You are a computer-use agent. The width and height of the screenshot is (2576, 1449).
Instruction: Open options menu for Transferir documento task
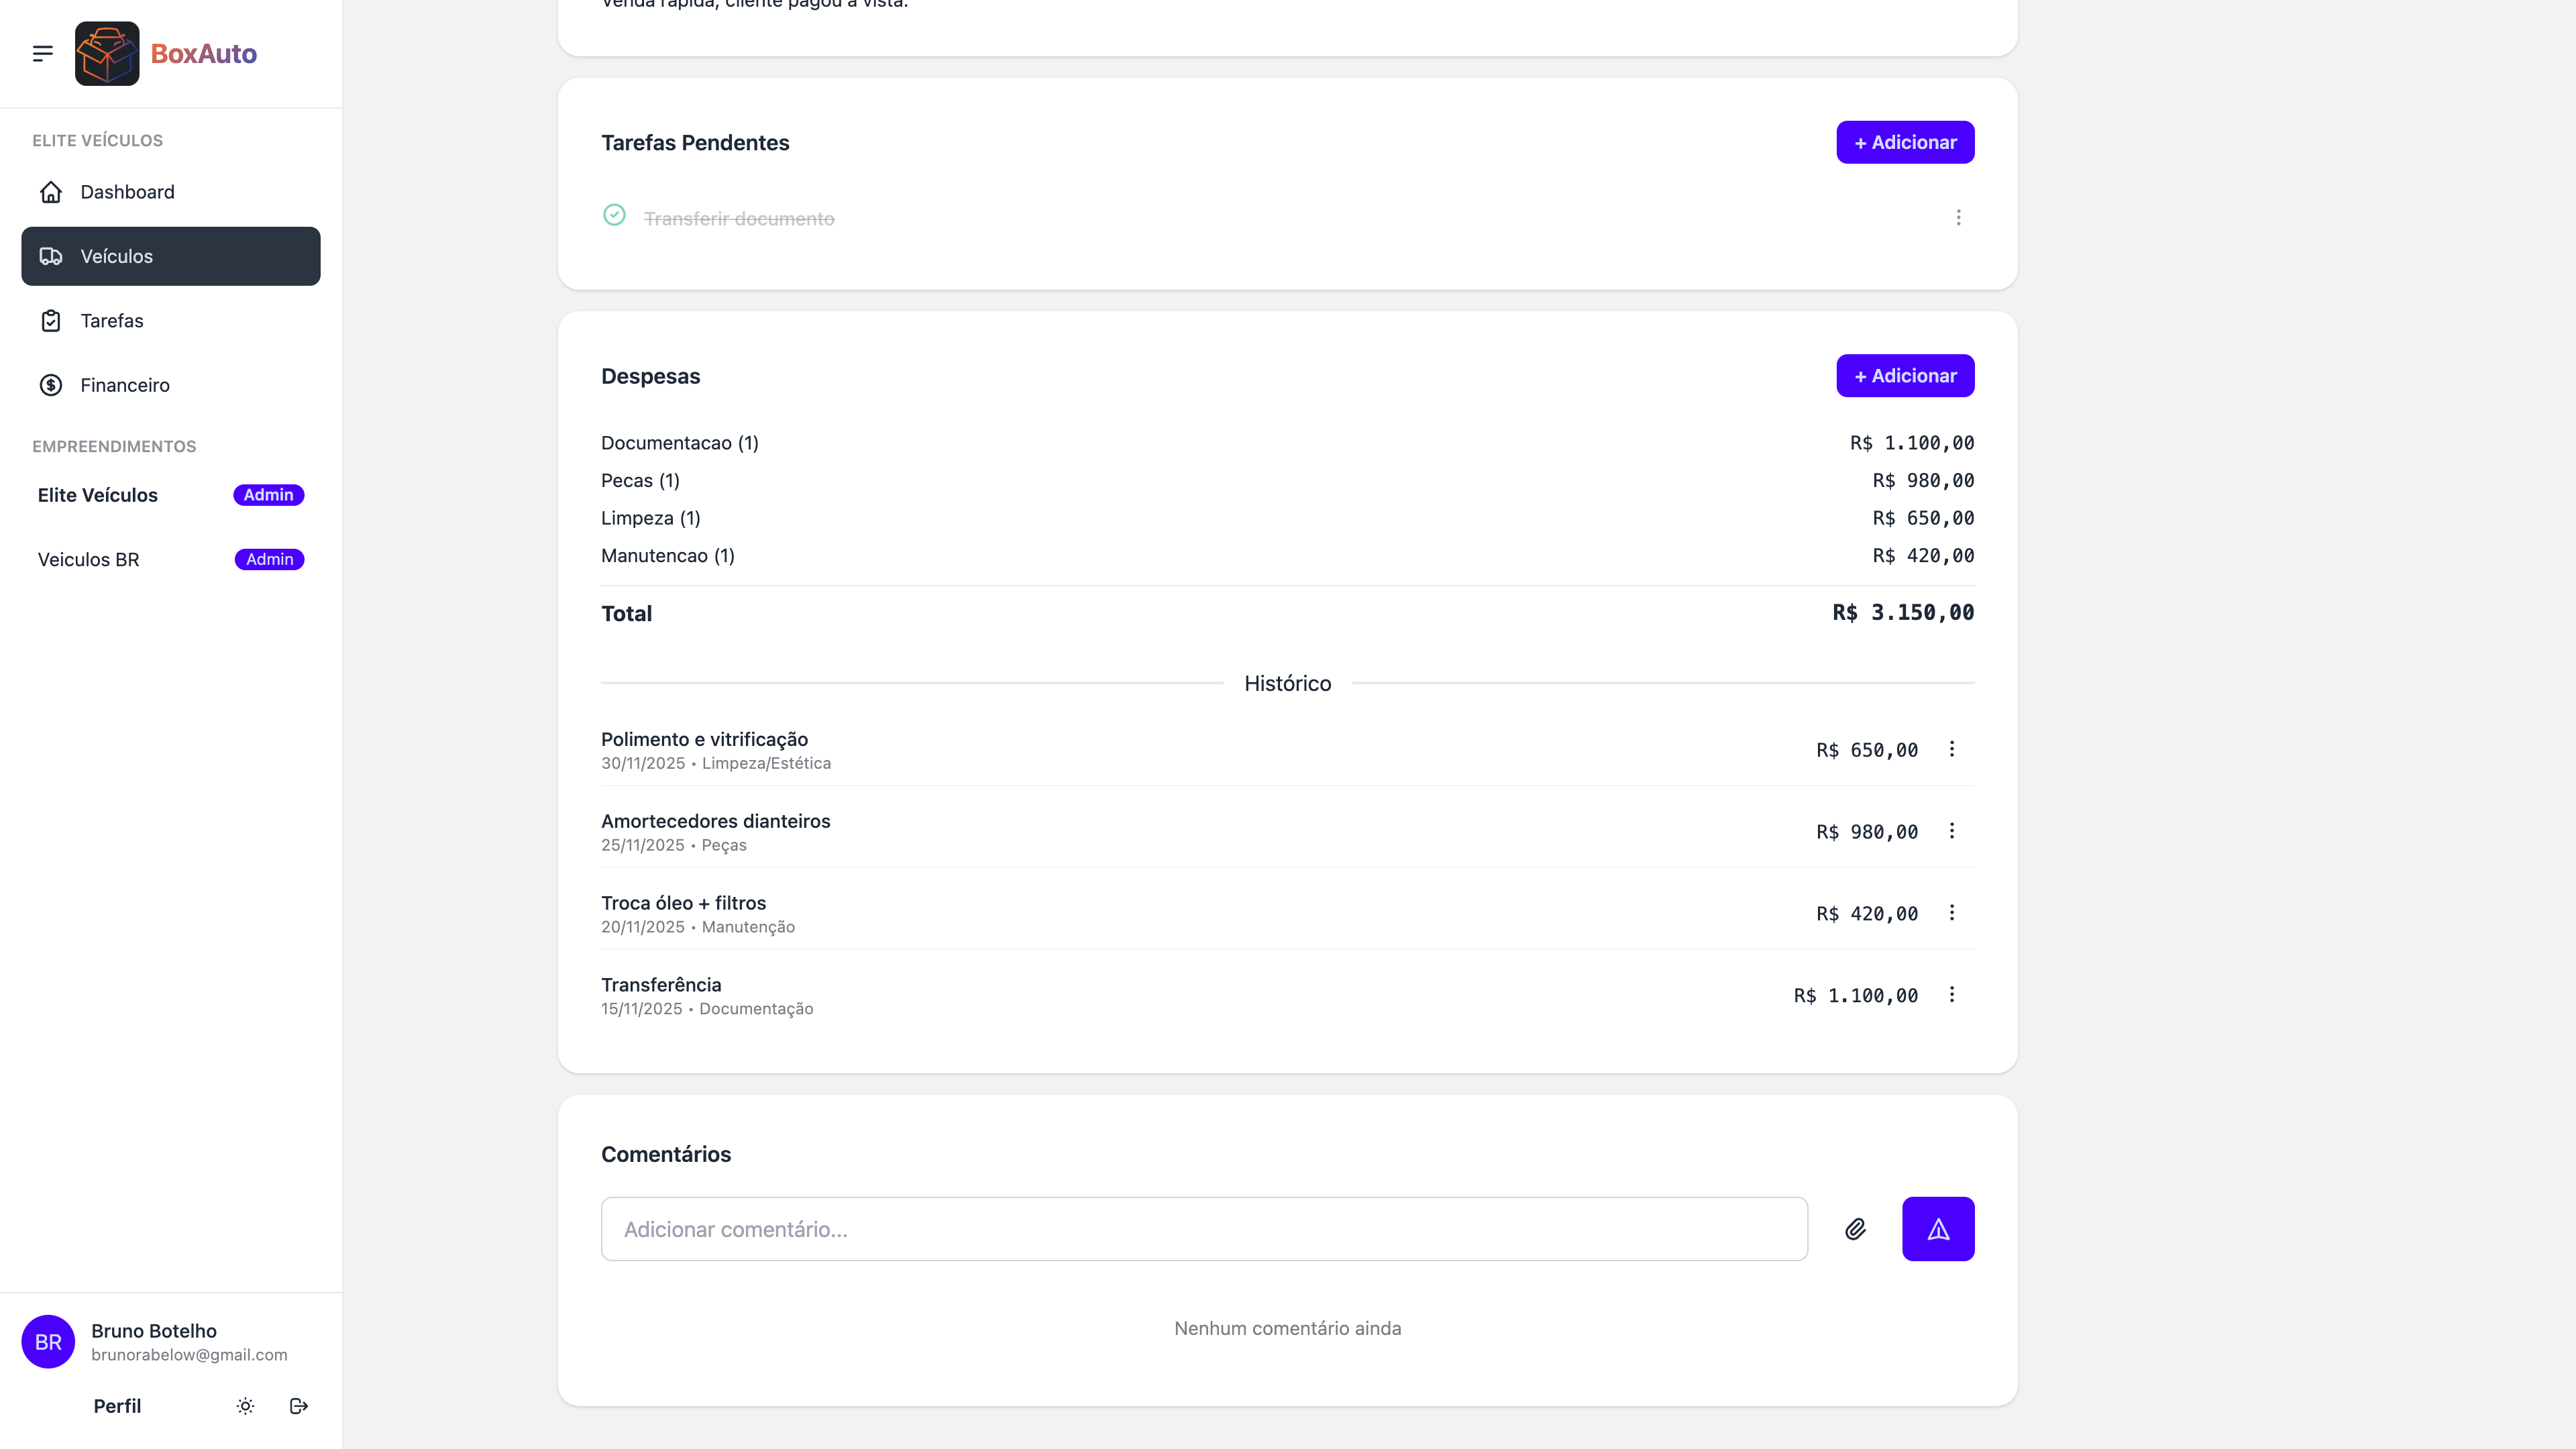(x=1958, y=217)
